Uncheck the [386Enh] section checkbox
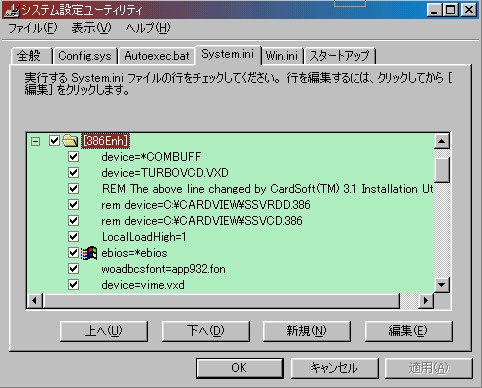 click(54, 141)
